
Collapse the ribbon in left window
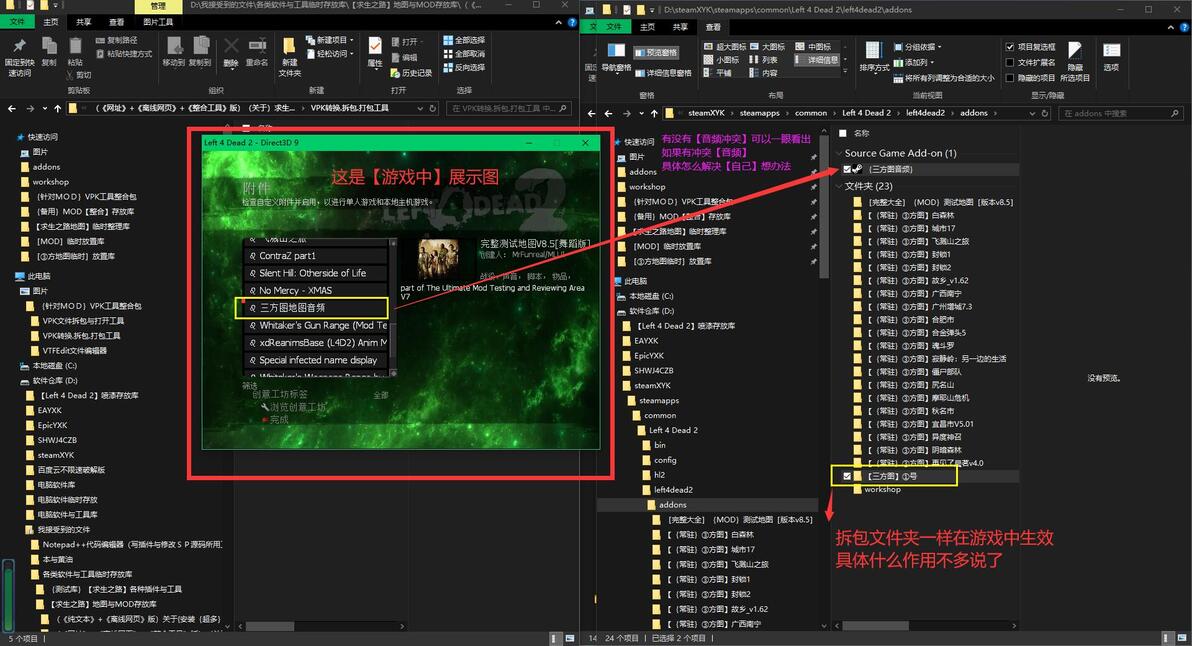point(559,23)
